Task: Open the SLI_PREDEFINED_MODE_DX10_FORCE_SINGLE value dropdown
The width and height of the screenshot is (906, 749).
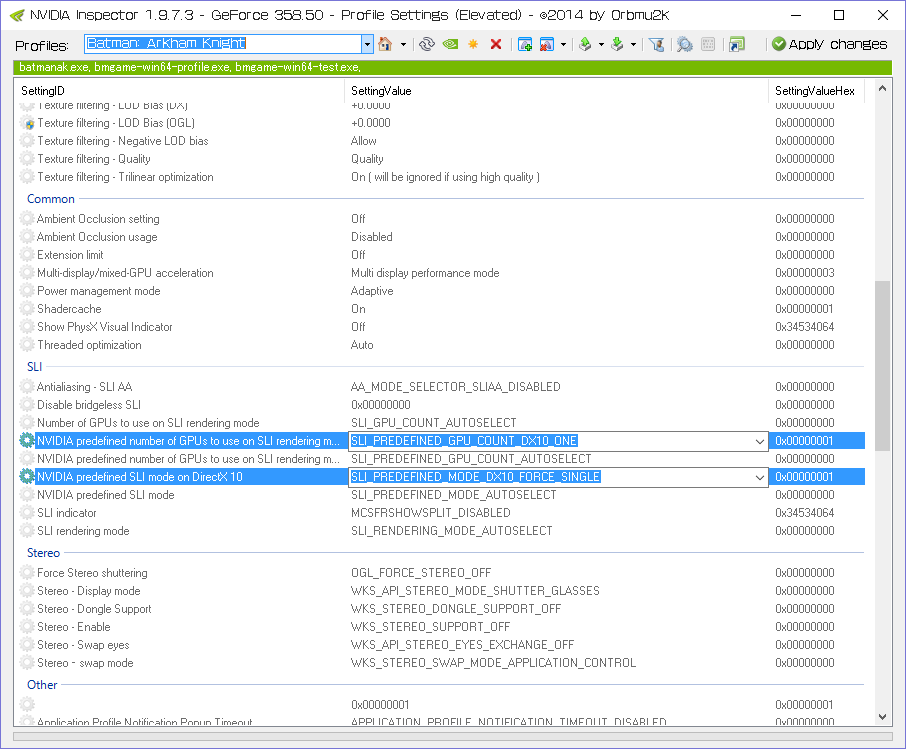Action: [x=760, y=477]
